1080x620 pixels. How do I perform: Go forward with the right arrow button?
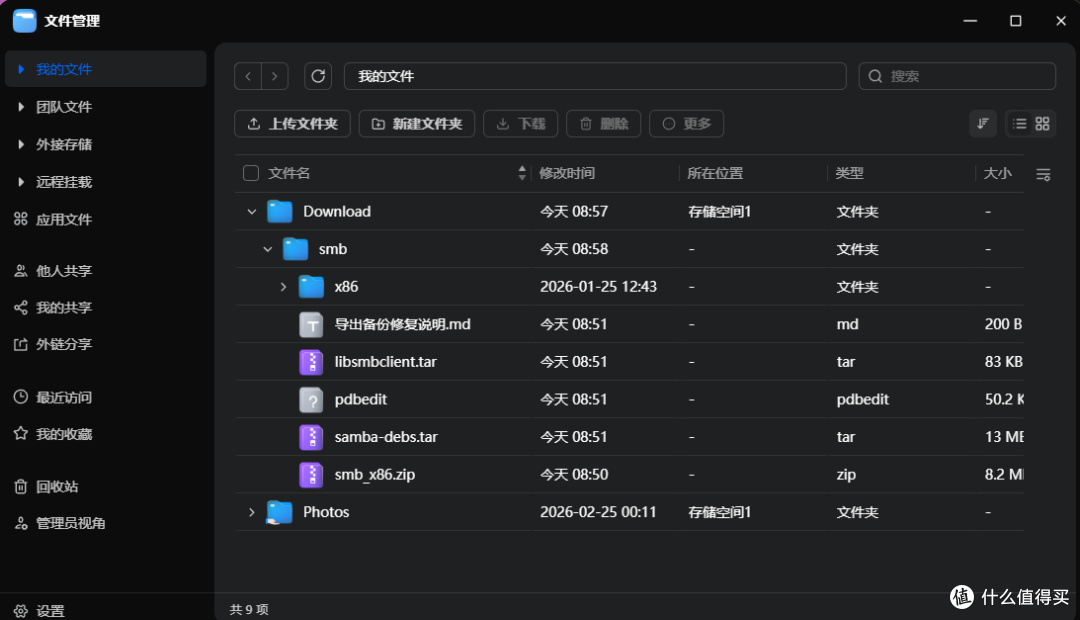[275, 76]
